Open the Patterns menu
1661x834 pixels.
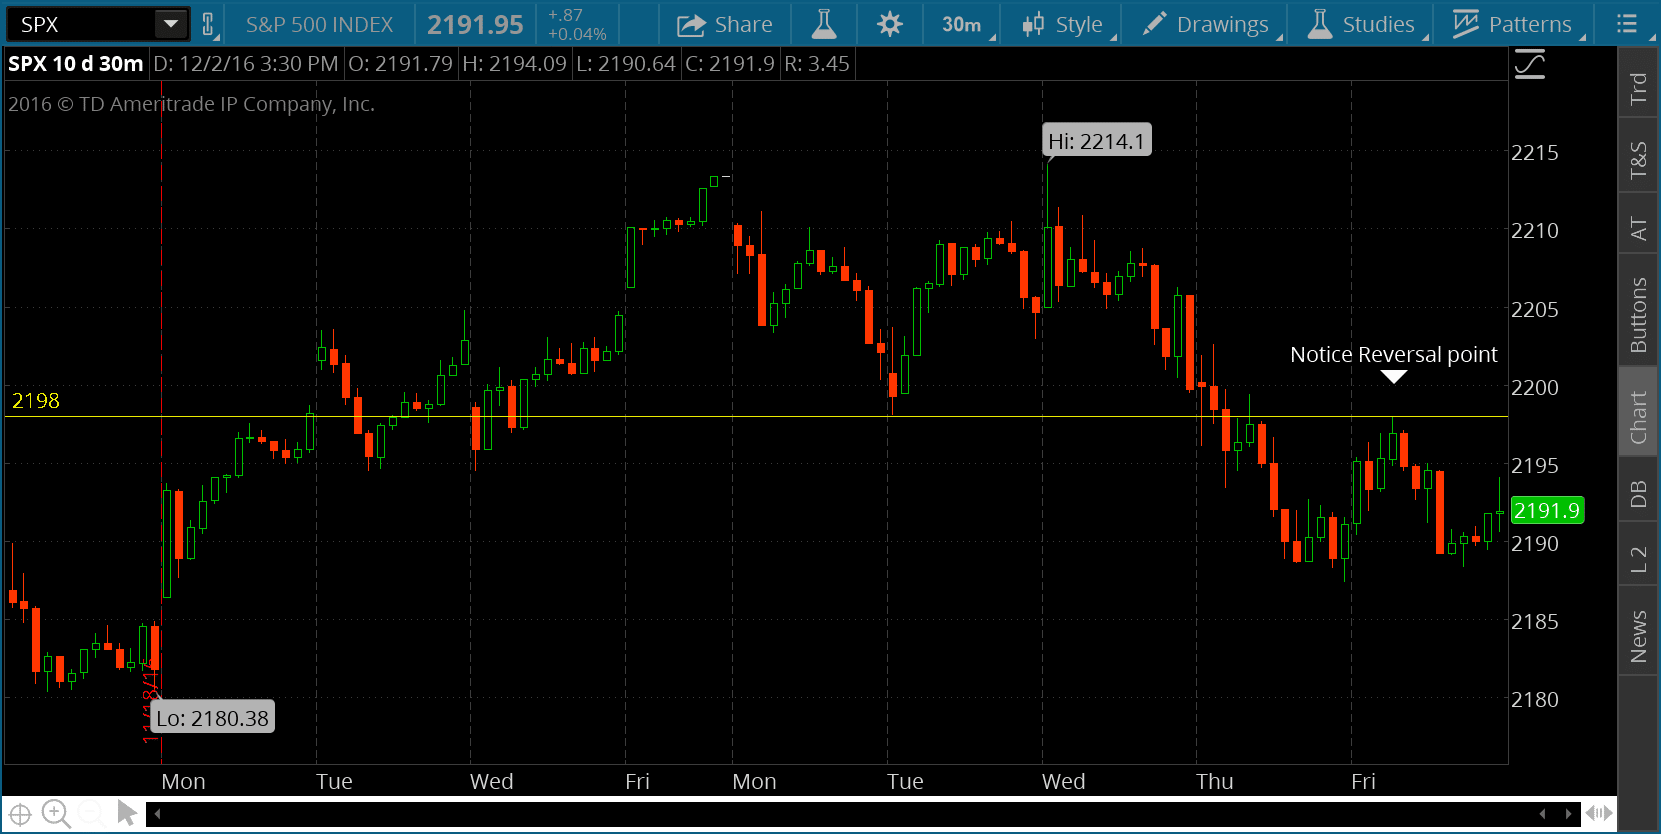[1512, 24]
